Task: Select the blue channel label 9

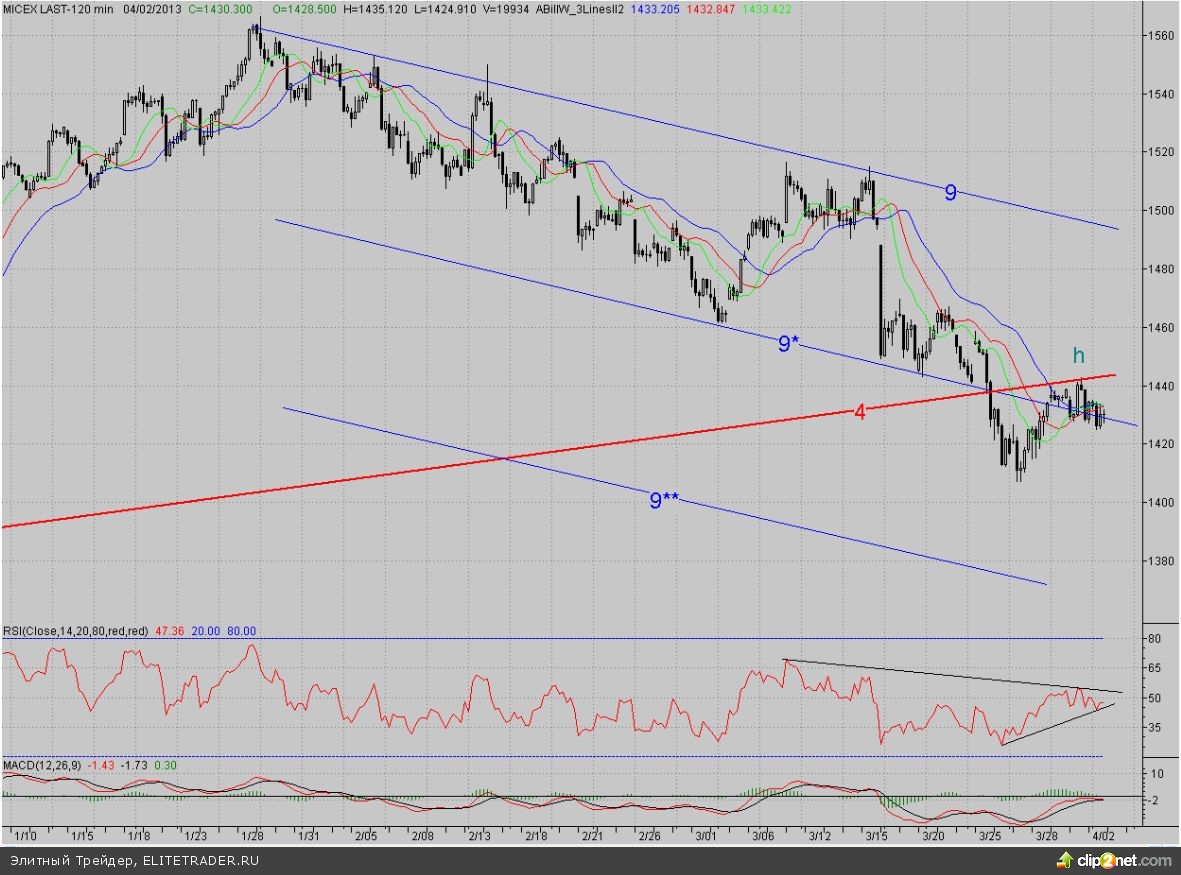Action: point(950,193)
